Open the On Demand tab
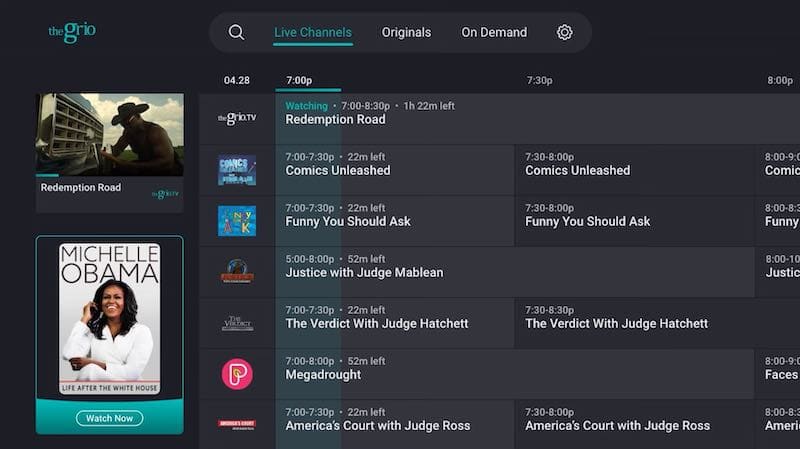Viewport: 800px width, 449px height. tap(494, 33)
